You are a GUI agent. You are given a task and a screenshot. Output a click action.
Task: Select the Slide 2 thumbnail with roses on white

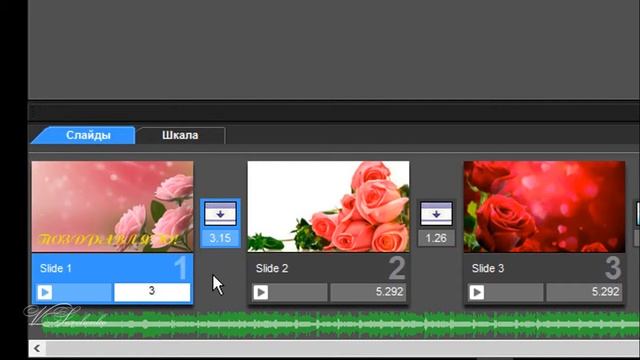pos(329,206)
